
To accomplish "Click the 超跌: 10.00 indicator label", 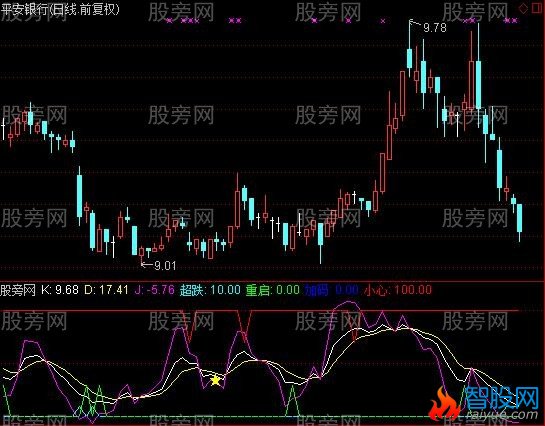I will tap(210, 290).
